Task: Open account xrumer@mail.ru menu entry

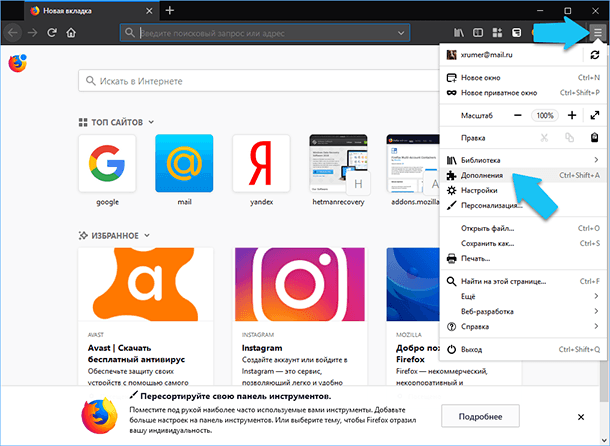Action: pyautogui.click(x=511, y=55)
